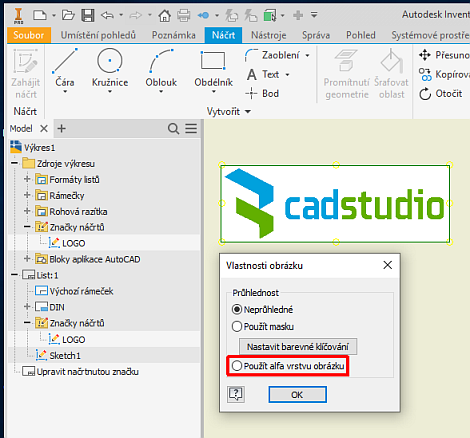Select the Sketch1 item in model tree

(x=65, y=356)
